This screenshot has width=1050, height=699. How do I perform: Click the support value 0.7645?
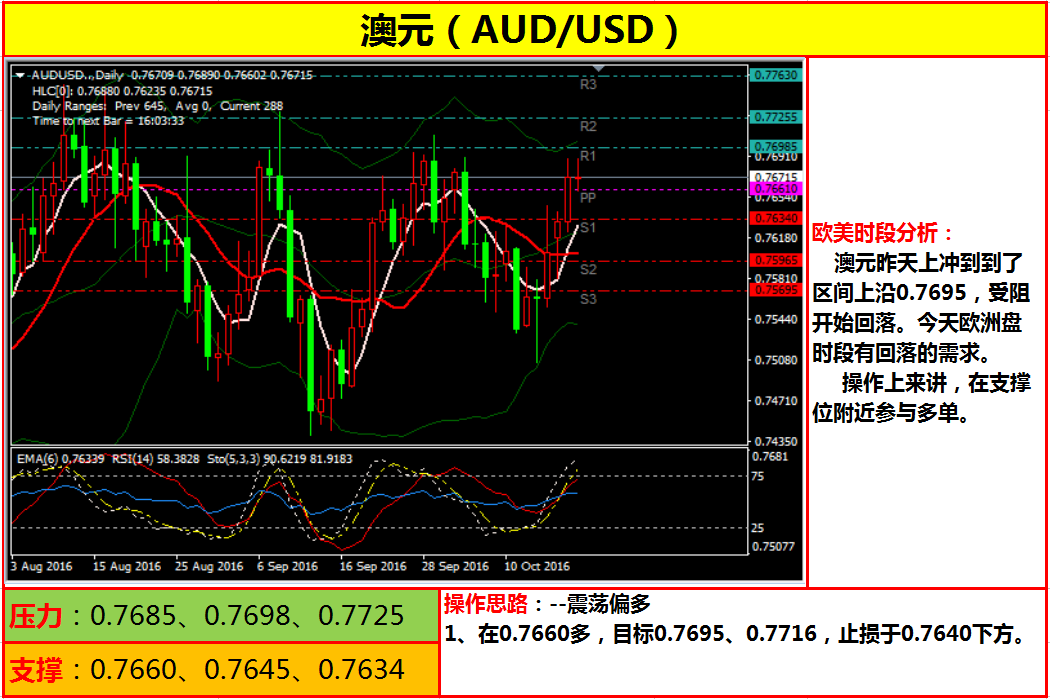point(247,670)
